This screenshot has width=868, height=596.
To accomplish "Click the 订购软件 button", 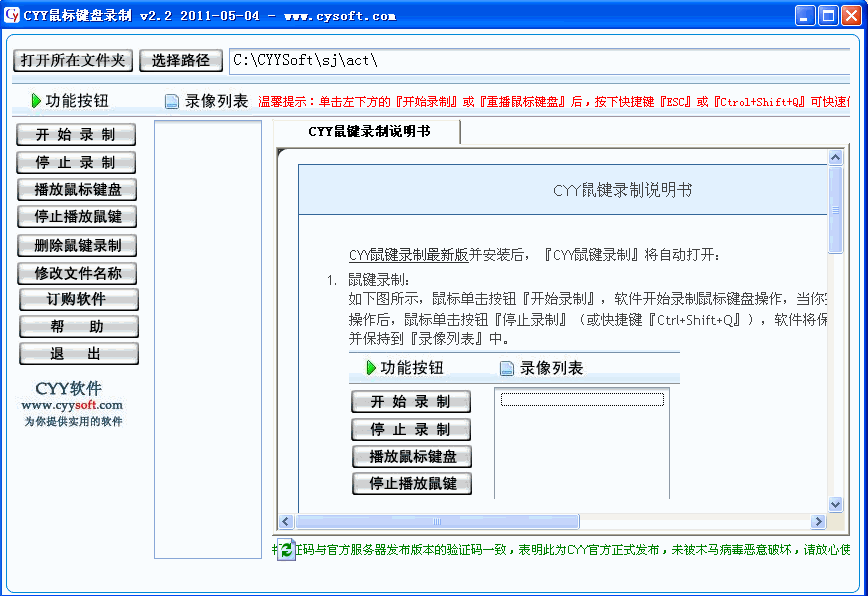I will click(x=79, y=299).
